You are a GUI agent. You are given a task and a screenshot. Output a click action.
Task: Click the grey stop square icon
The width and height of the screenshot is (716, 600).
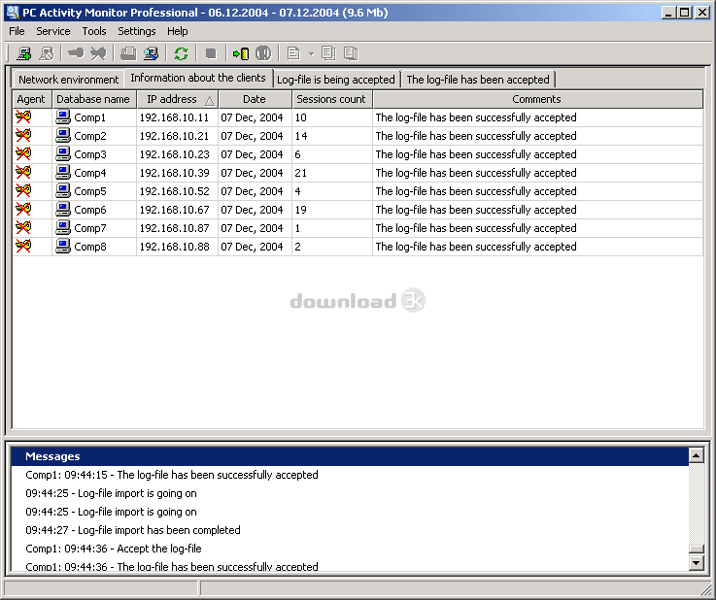pos(211,54)
